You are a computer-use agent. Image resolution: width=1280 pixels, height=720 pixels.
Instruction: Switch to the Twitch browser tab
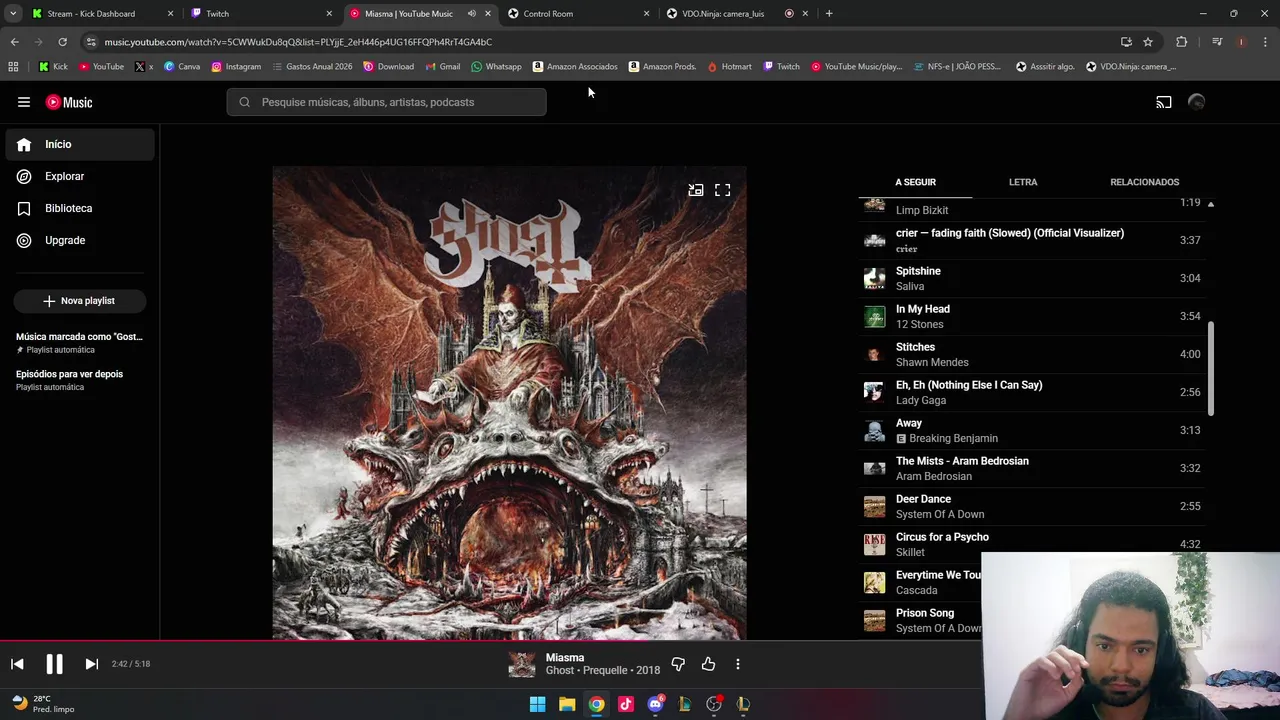point(260,14)
